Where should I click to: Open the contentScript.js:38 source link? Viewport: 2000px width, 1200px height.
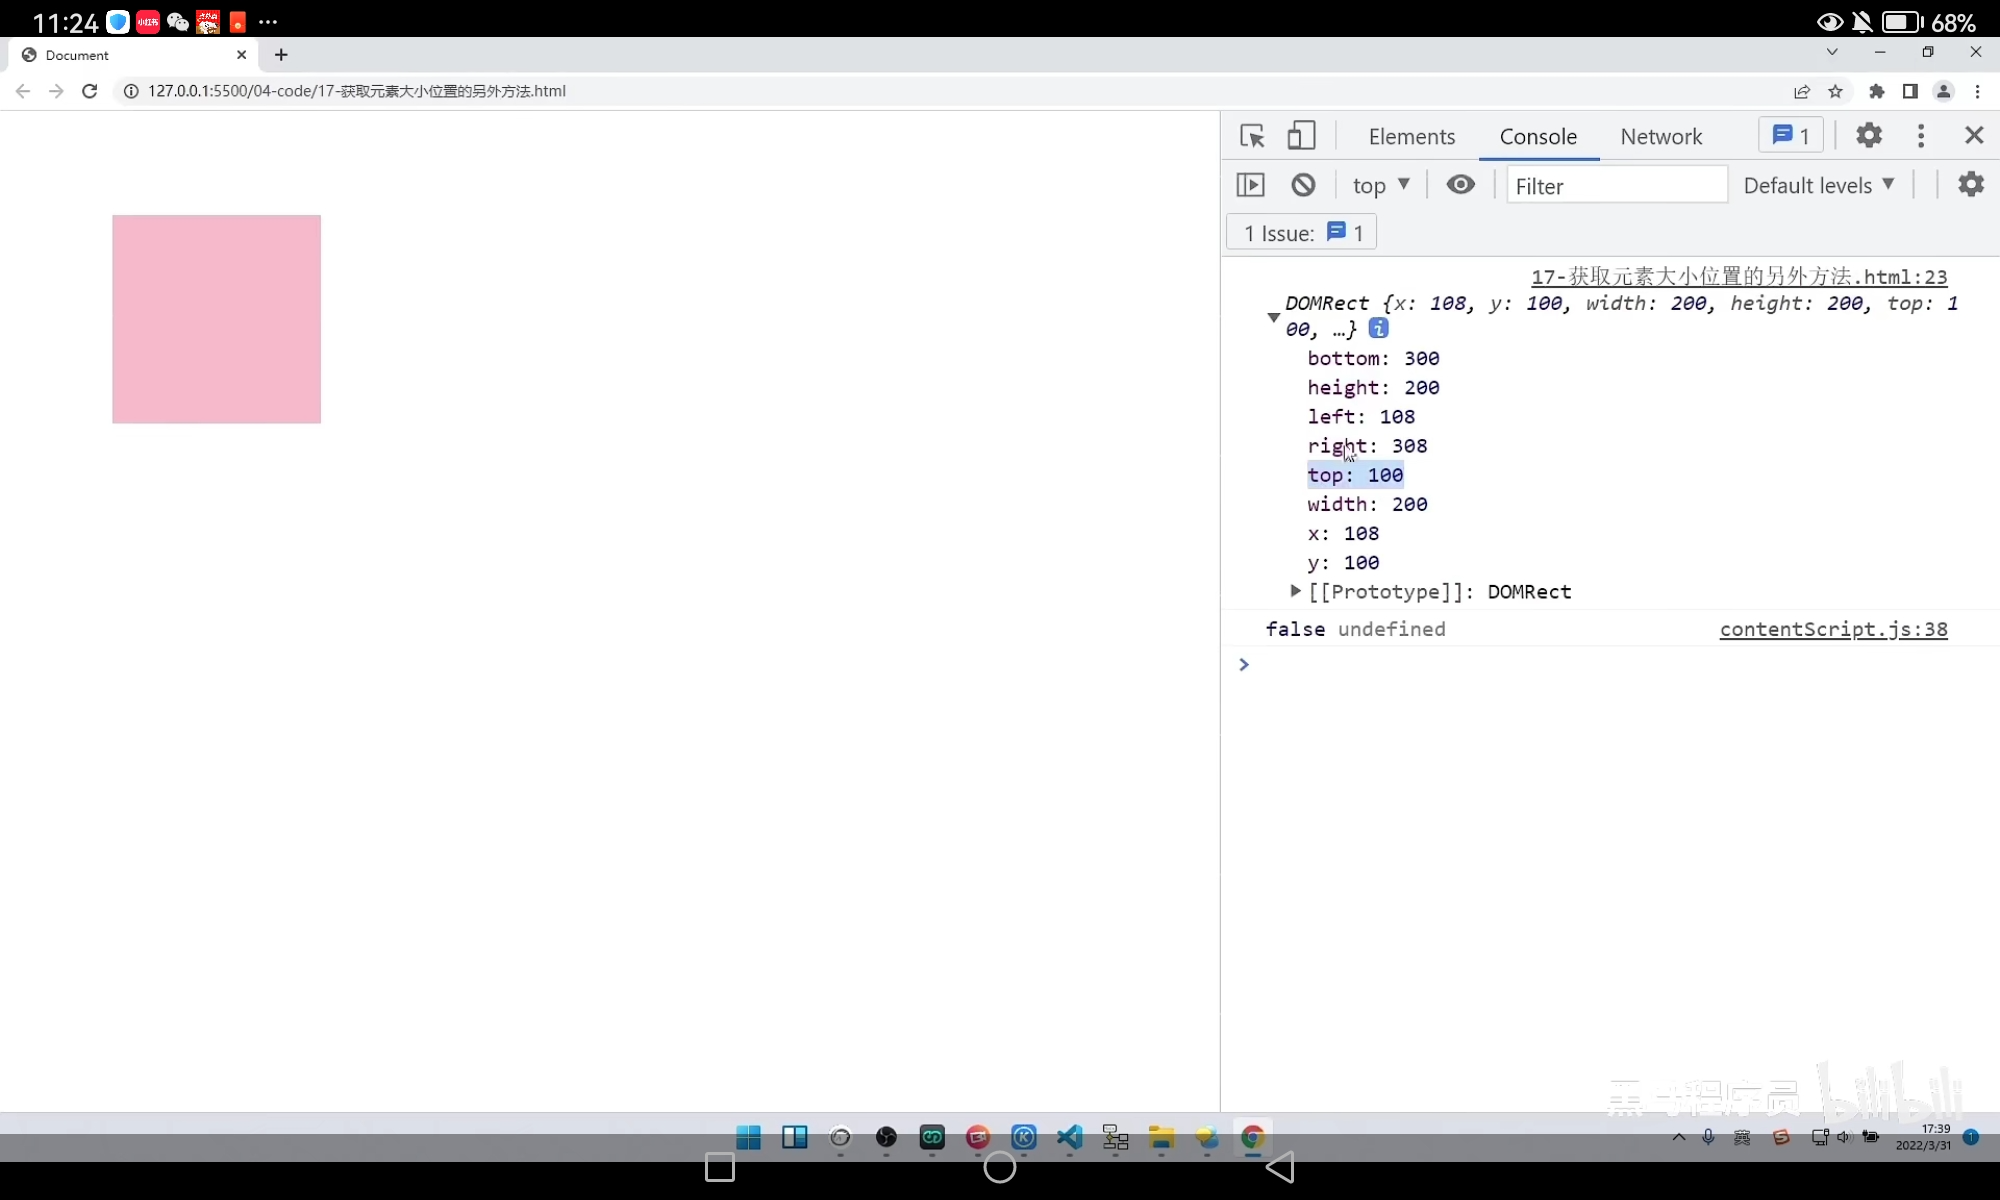(1833, 629)
